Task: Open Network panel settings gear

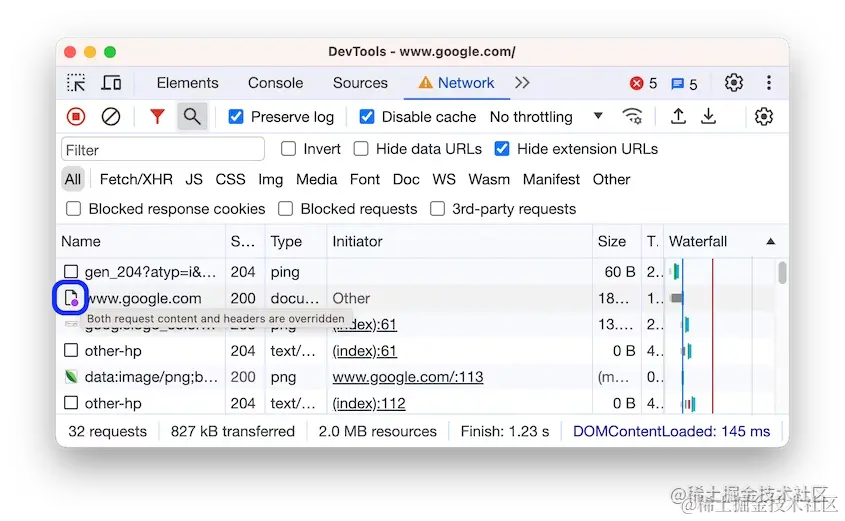Action: (764, 116)
